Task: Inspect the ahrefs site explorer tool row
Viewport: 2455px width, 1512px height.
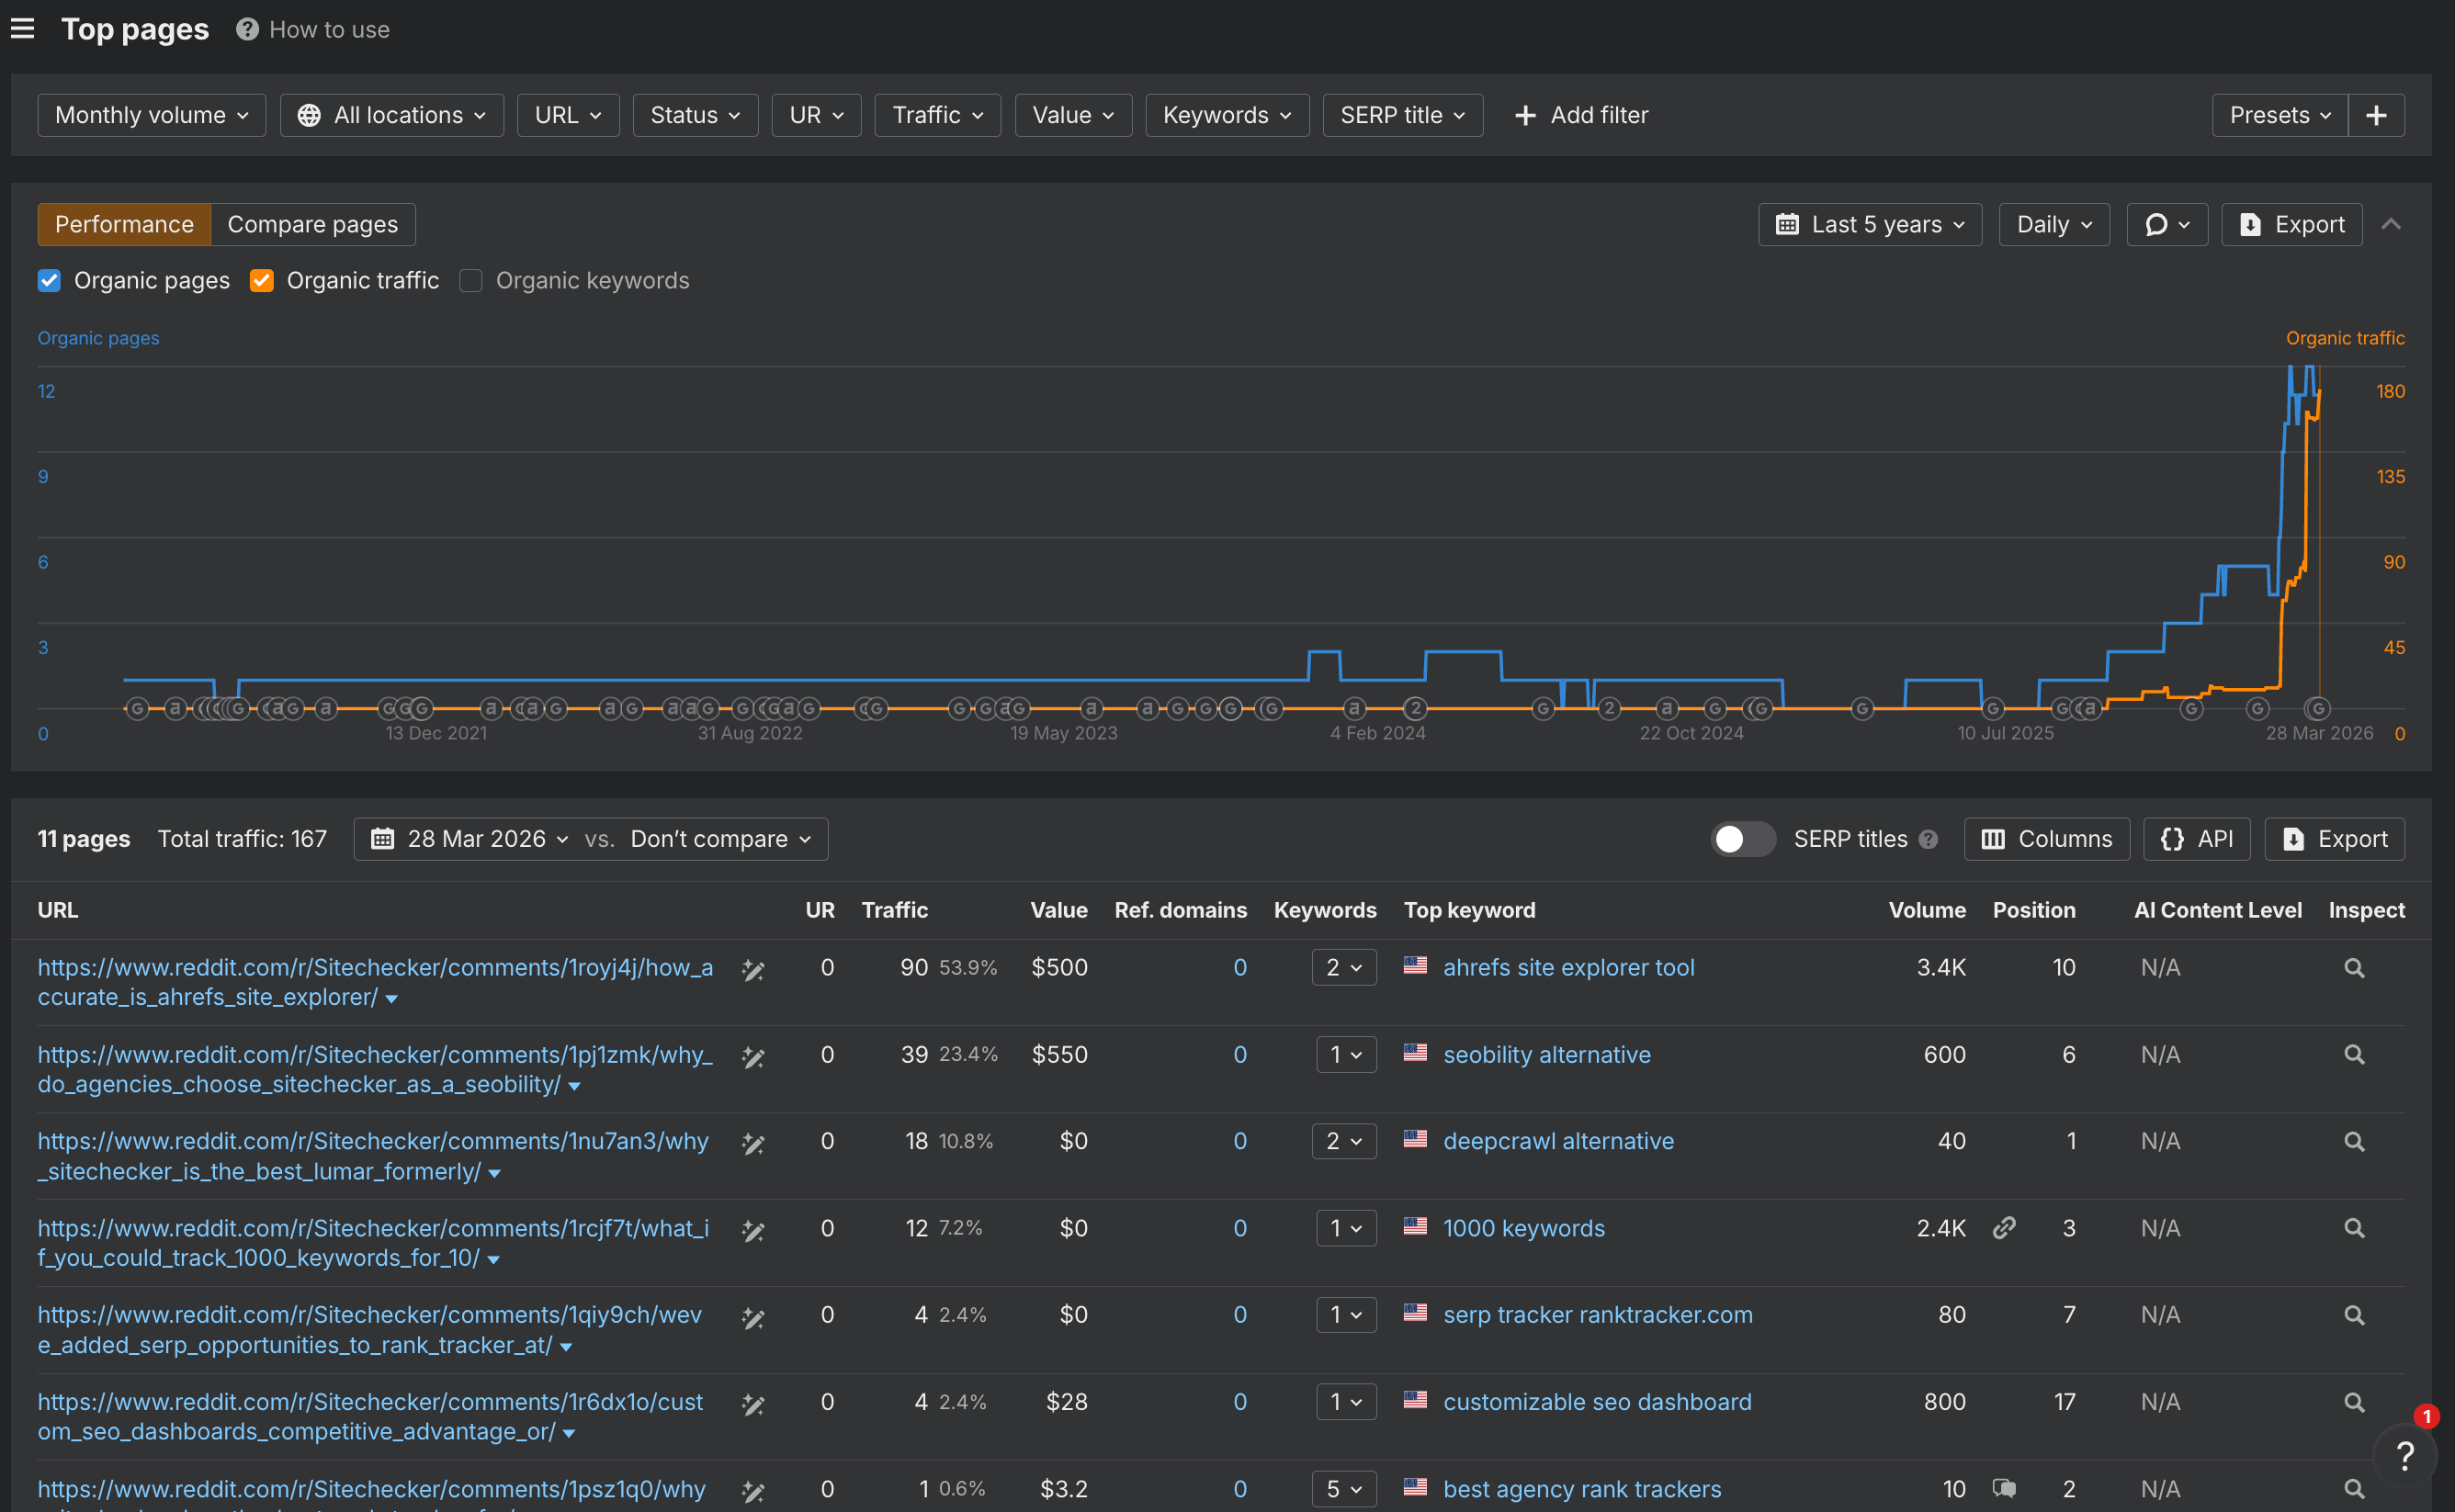Action: tap(2354, 968)
